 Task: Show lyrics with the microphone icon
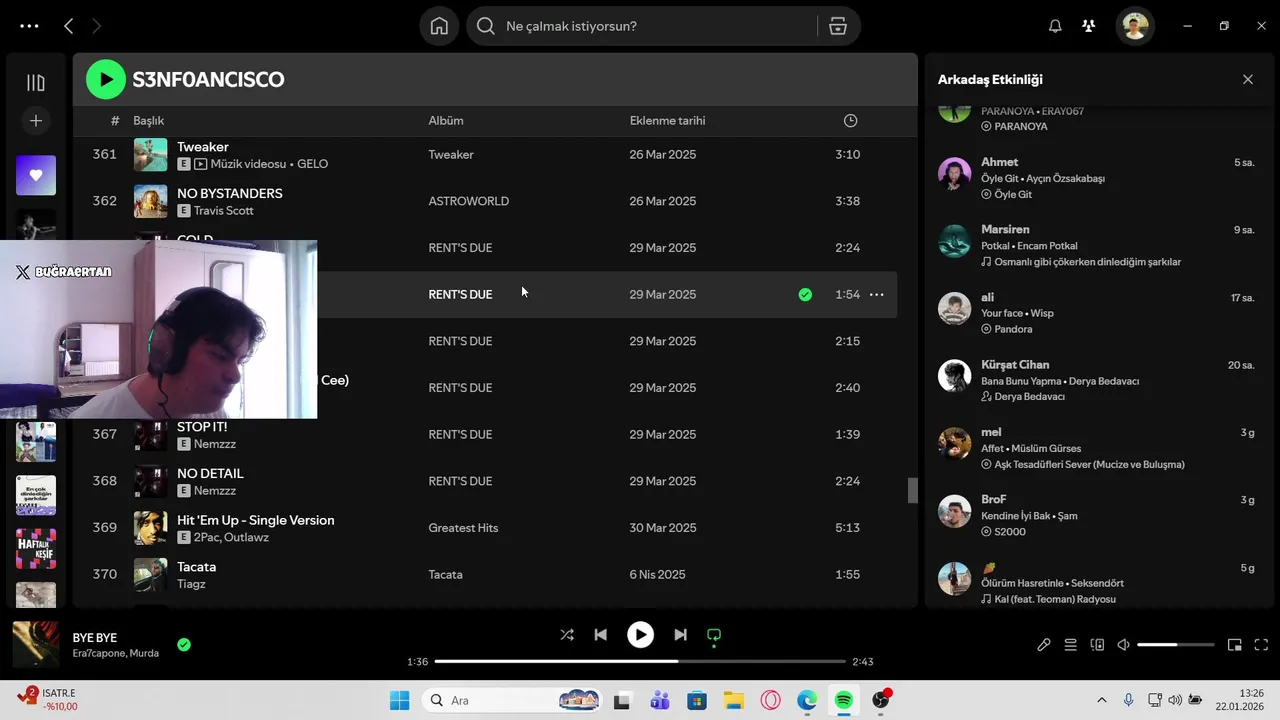click(1044, 645)
